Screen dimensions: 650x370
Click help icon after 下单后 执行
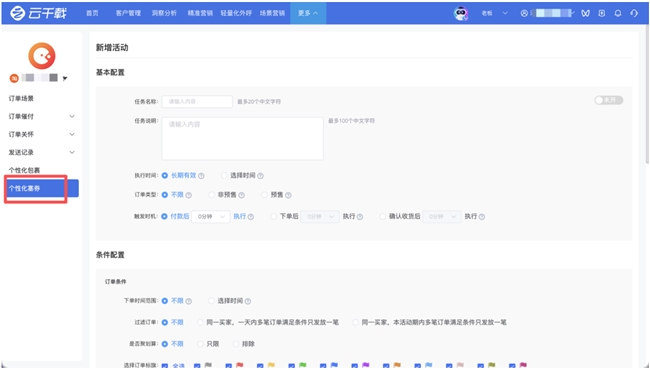coord(360,217)
